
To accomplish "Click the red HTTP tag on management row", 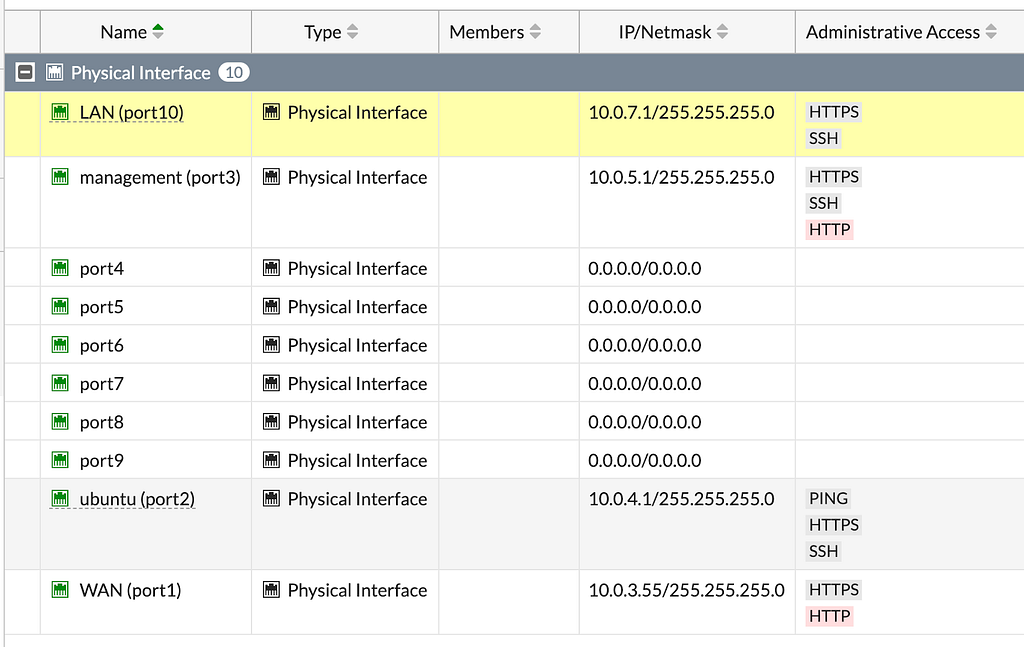I will point(829,229).
